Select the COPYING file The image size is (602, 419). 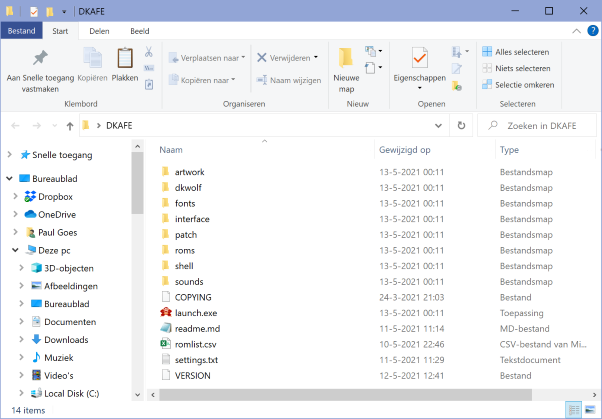tap(193, 297)
